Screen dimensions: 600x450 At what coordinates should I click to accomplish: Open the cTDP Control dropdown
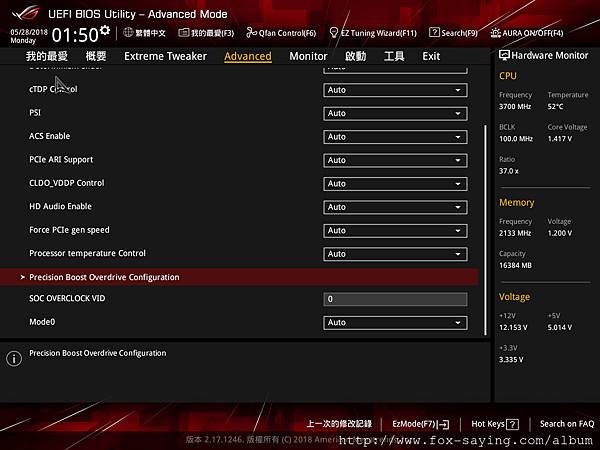click(x=395, y=90)
